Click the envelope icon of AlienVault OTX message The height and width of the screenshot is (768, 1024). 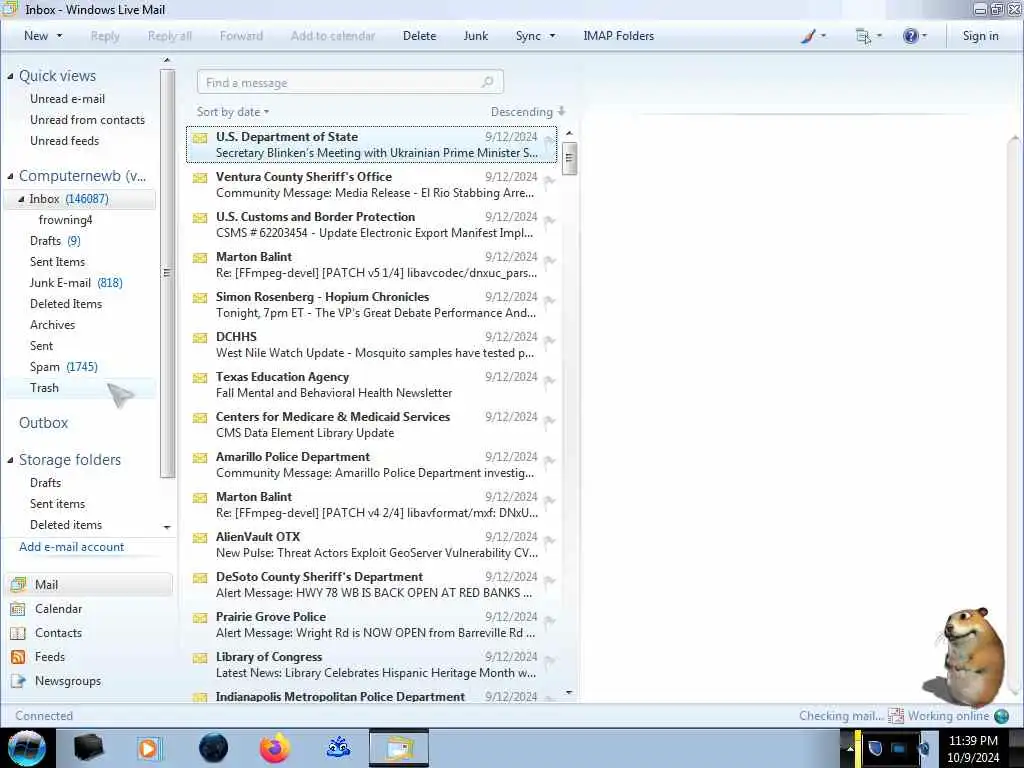click(x=200, y=537)
